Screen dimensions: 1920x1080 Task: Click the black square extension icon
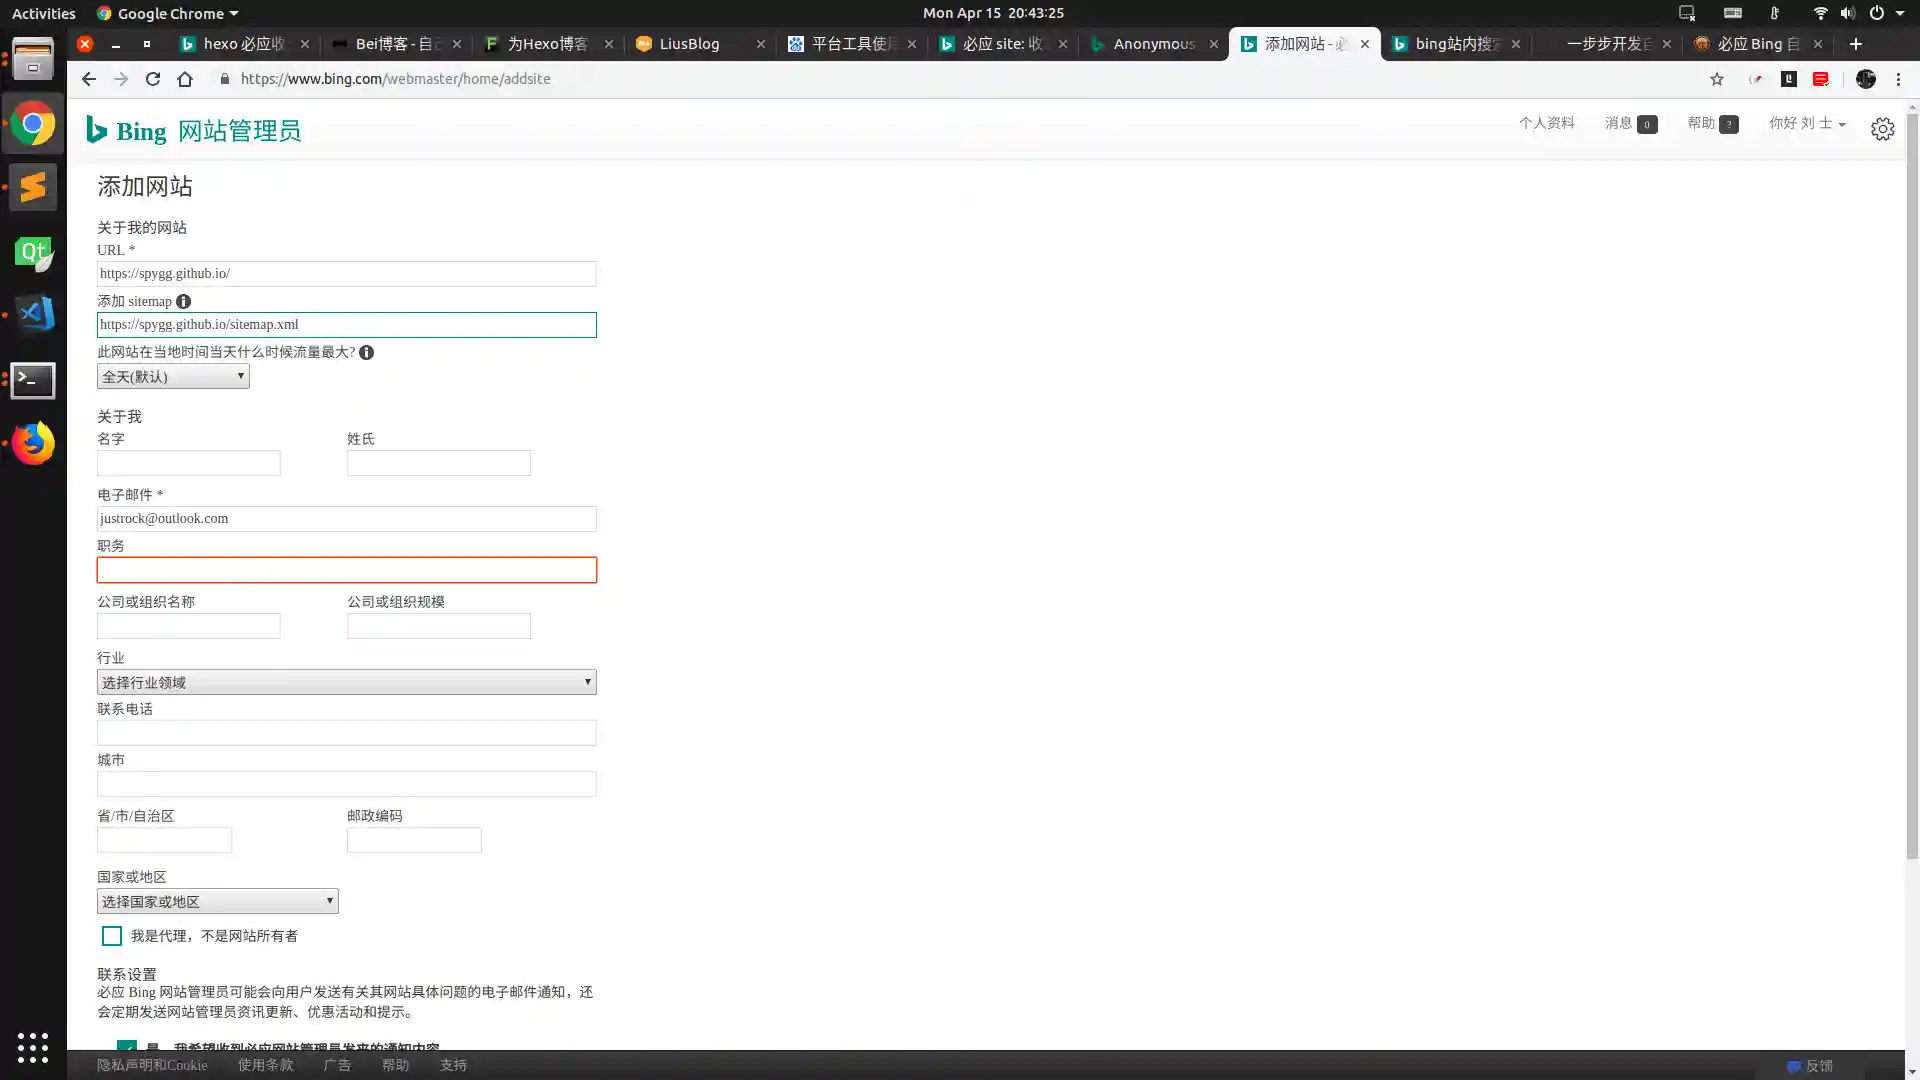1789,79
